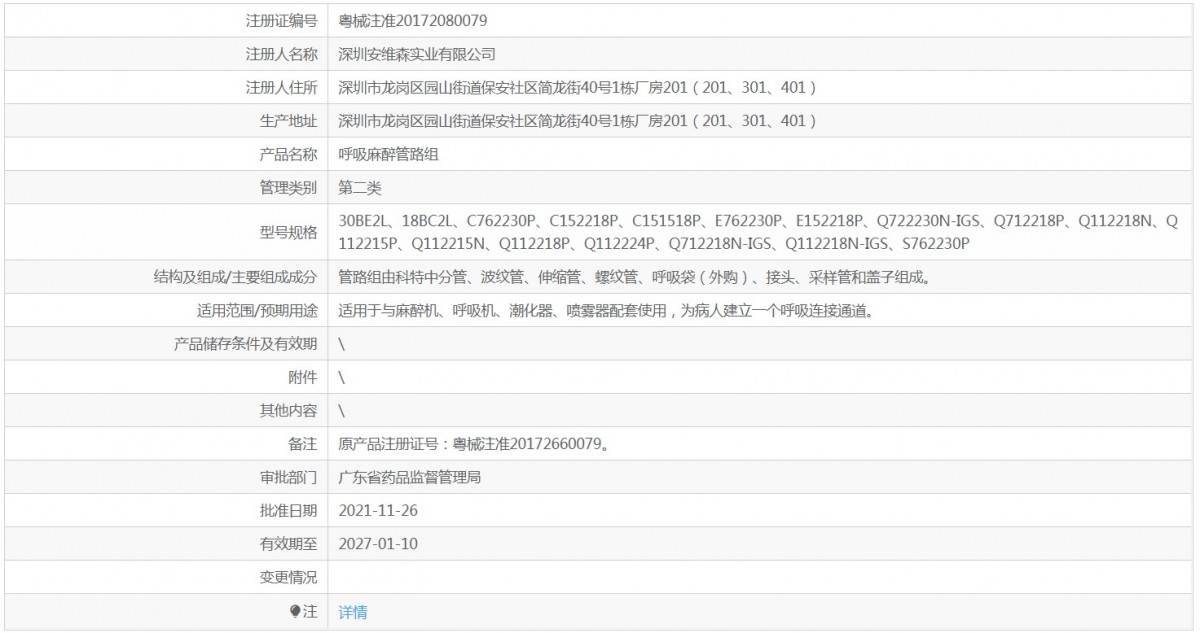
Task: Click the 其他内容 label
Action: click(x=289, y=410)
